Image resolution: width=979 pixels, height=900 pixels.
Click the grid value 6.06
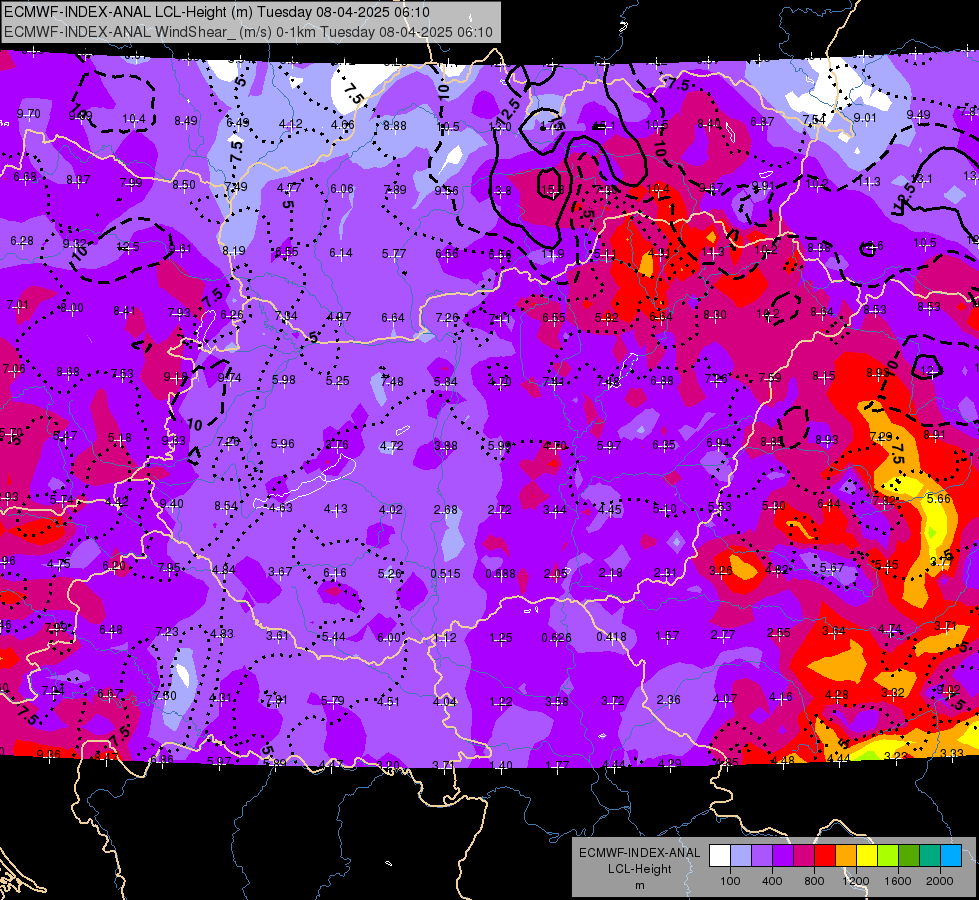click(x=342, y=189)
